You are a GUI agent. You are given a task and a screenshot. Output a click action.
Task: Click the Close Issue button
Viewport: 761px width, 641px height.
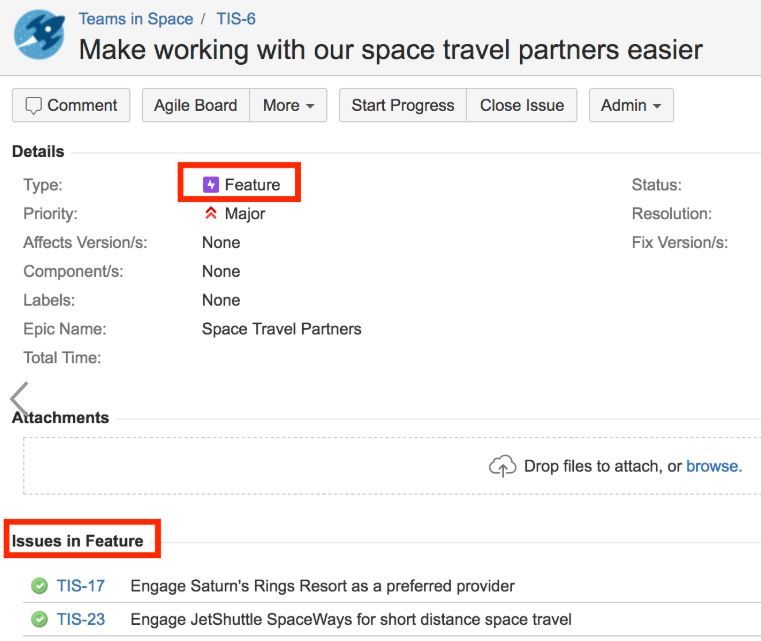coord(521,106)
